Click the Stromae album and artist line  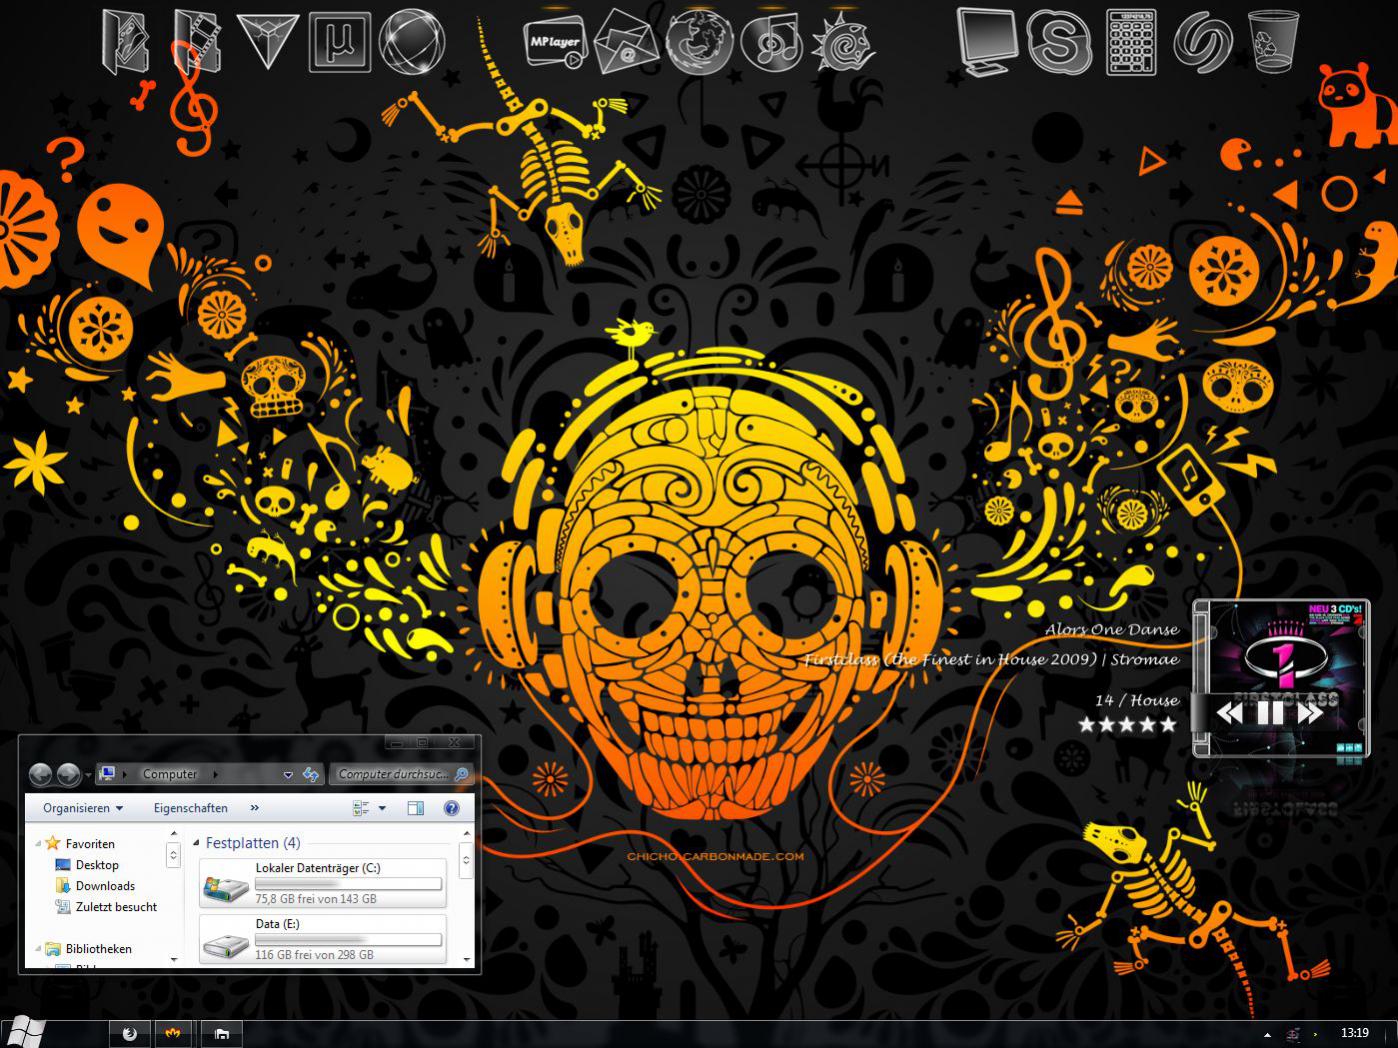point(991,659)
